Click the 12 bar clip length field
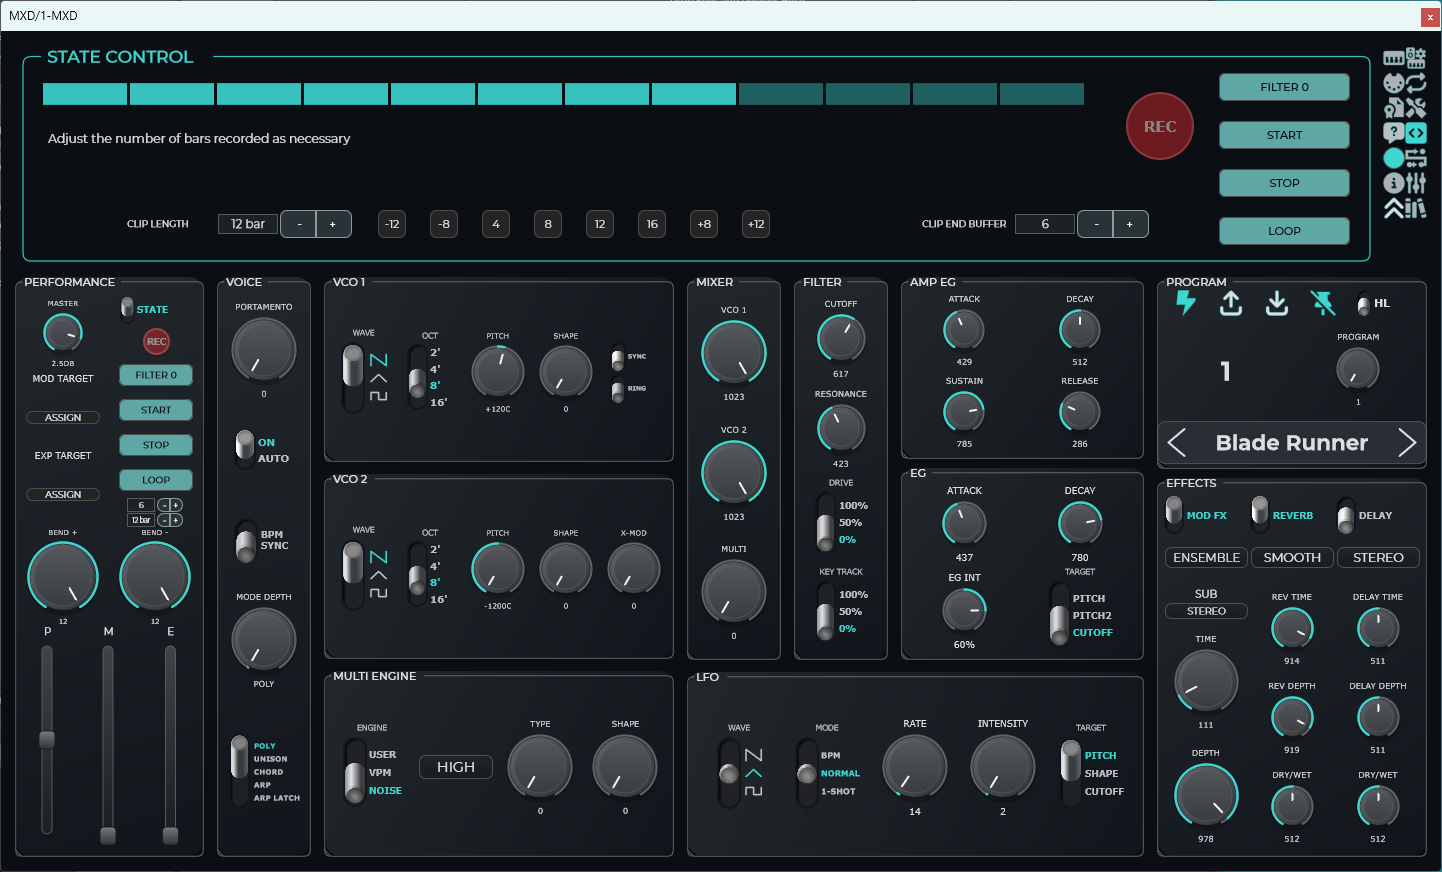Image resolution: width=1442 pixels, height=872 pixels. [x=248, y=224]
